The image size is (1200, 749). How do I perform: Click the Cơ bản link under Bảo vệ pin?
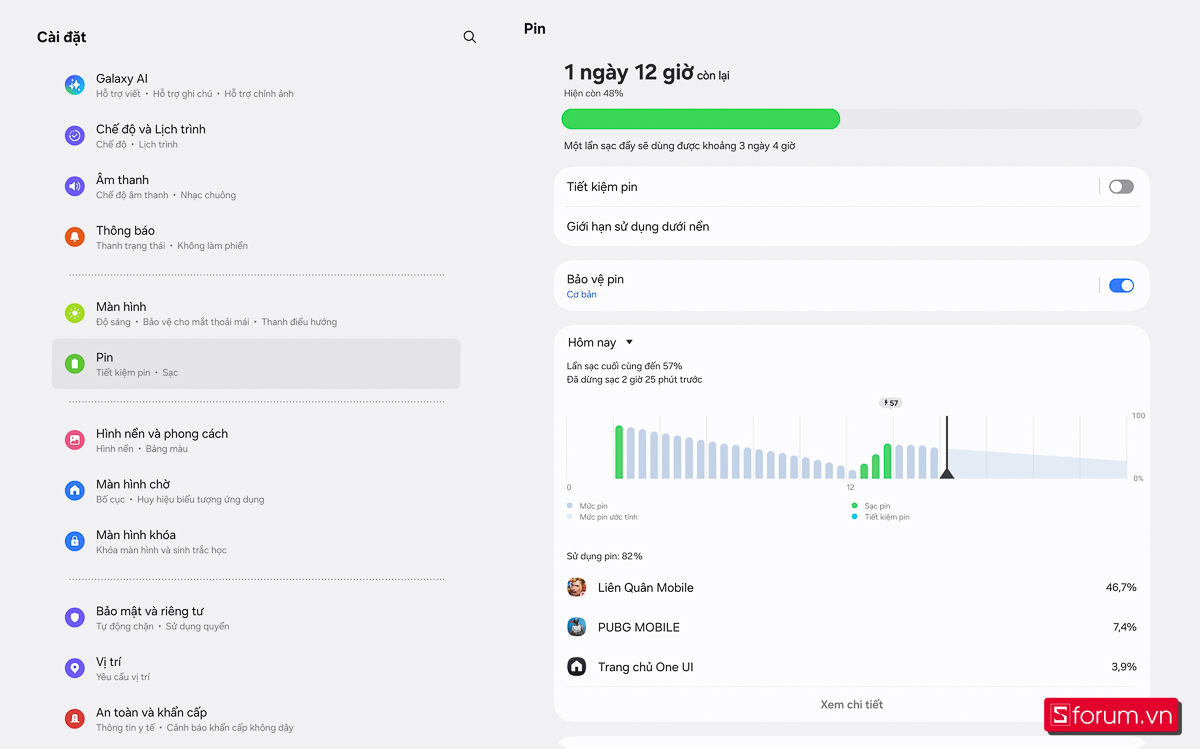pos(581,295)
